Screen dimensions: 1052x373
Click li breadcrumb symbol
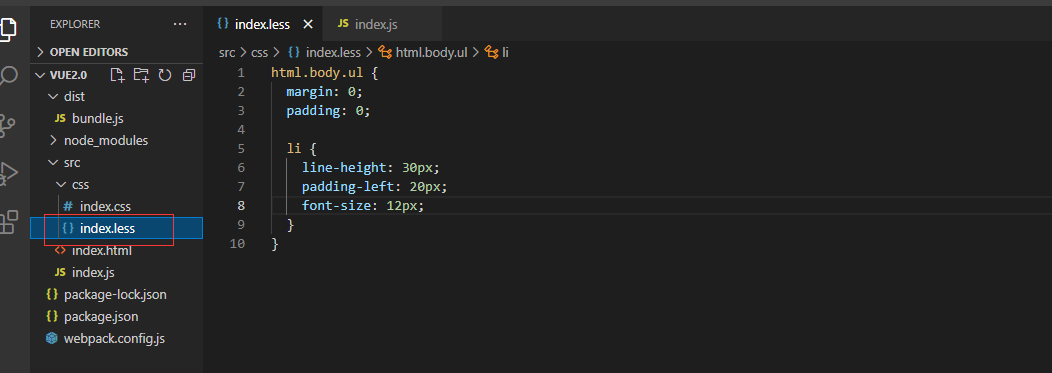point(505,52)
